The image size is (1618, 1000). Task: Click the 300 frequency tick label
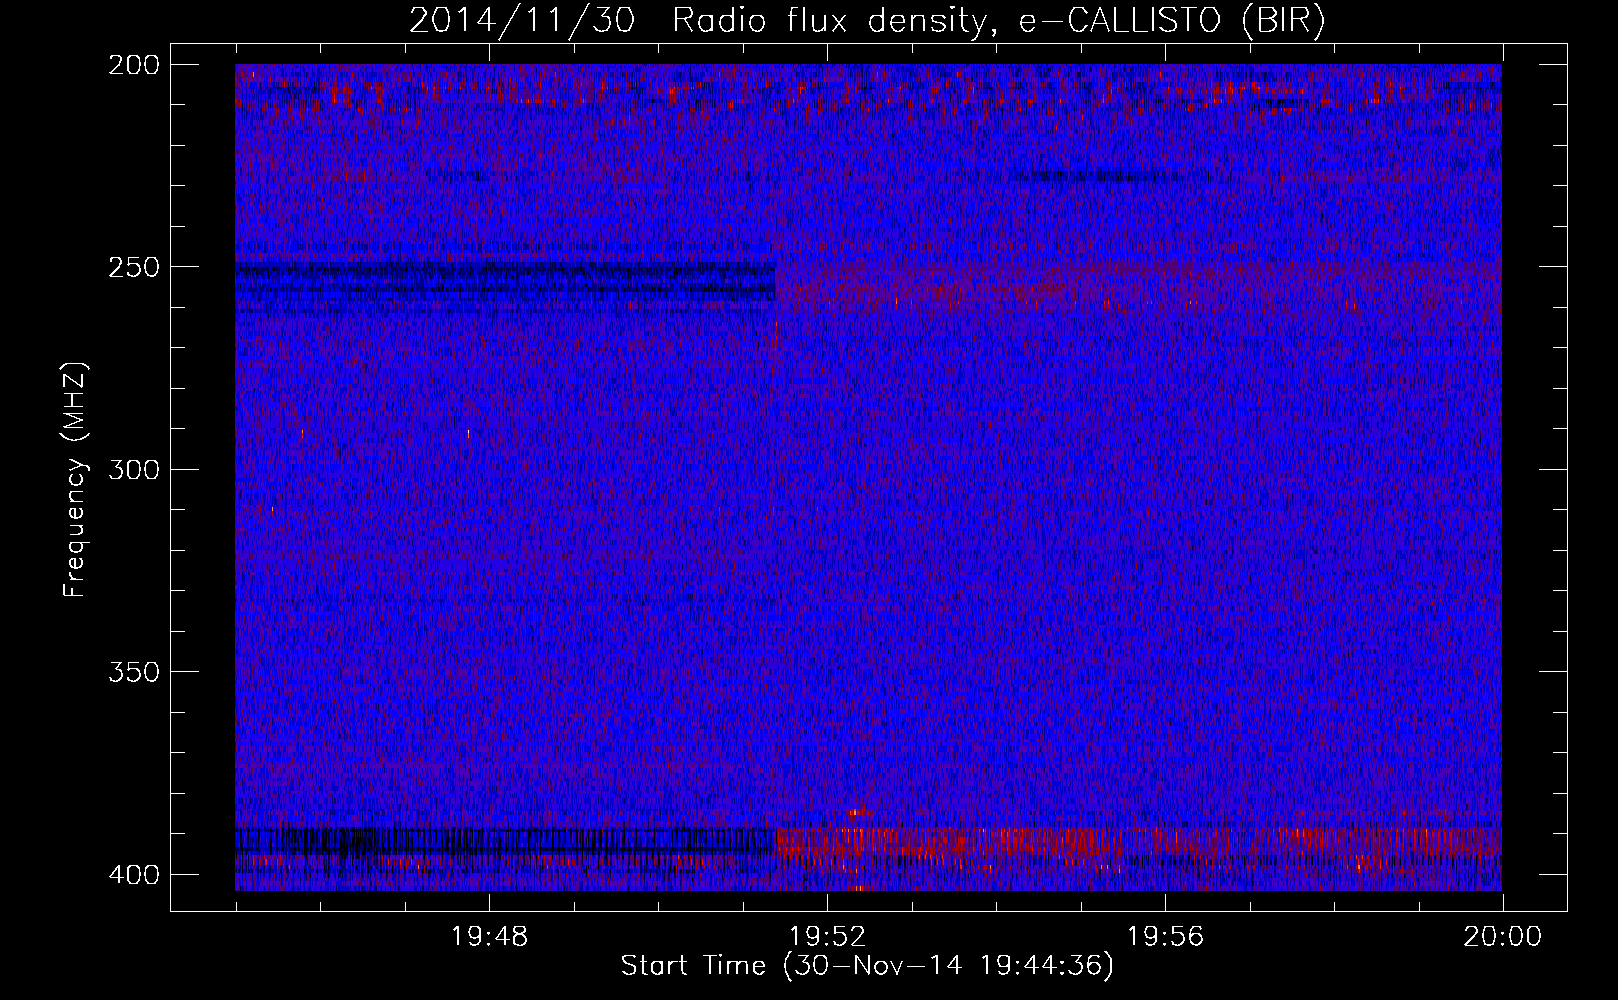[x=134, y=470]
